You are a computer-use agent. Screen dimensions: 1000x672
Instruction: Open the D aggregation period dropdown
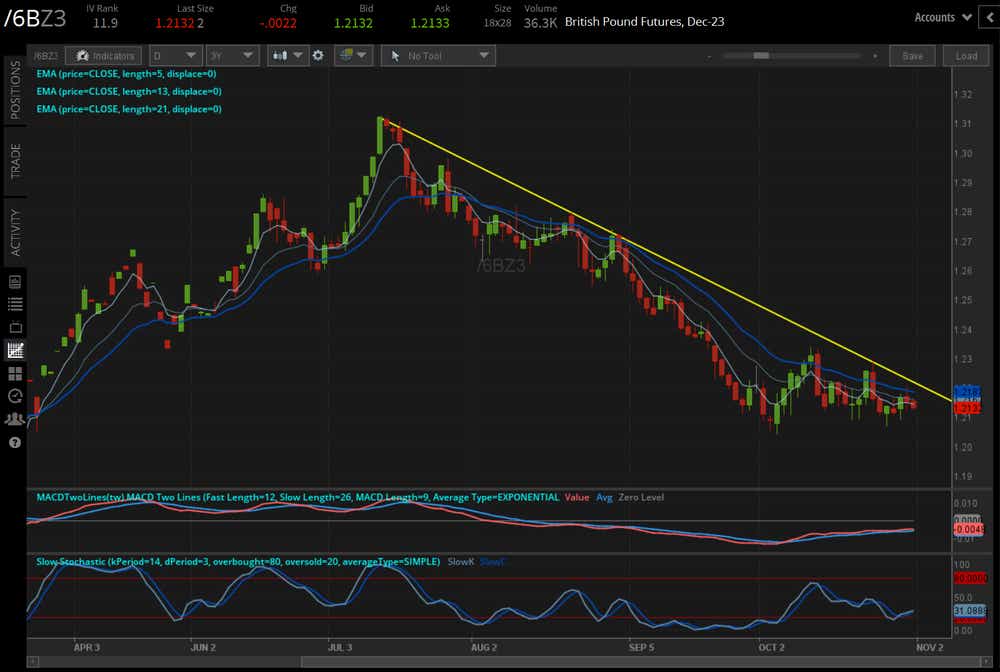click(175, 56)
